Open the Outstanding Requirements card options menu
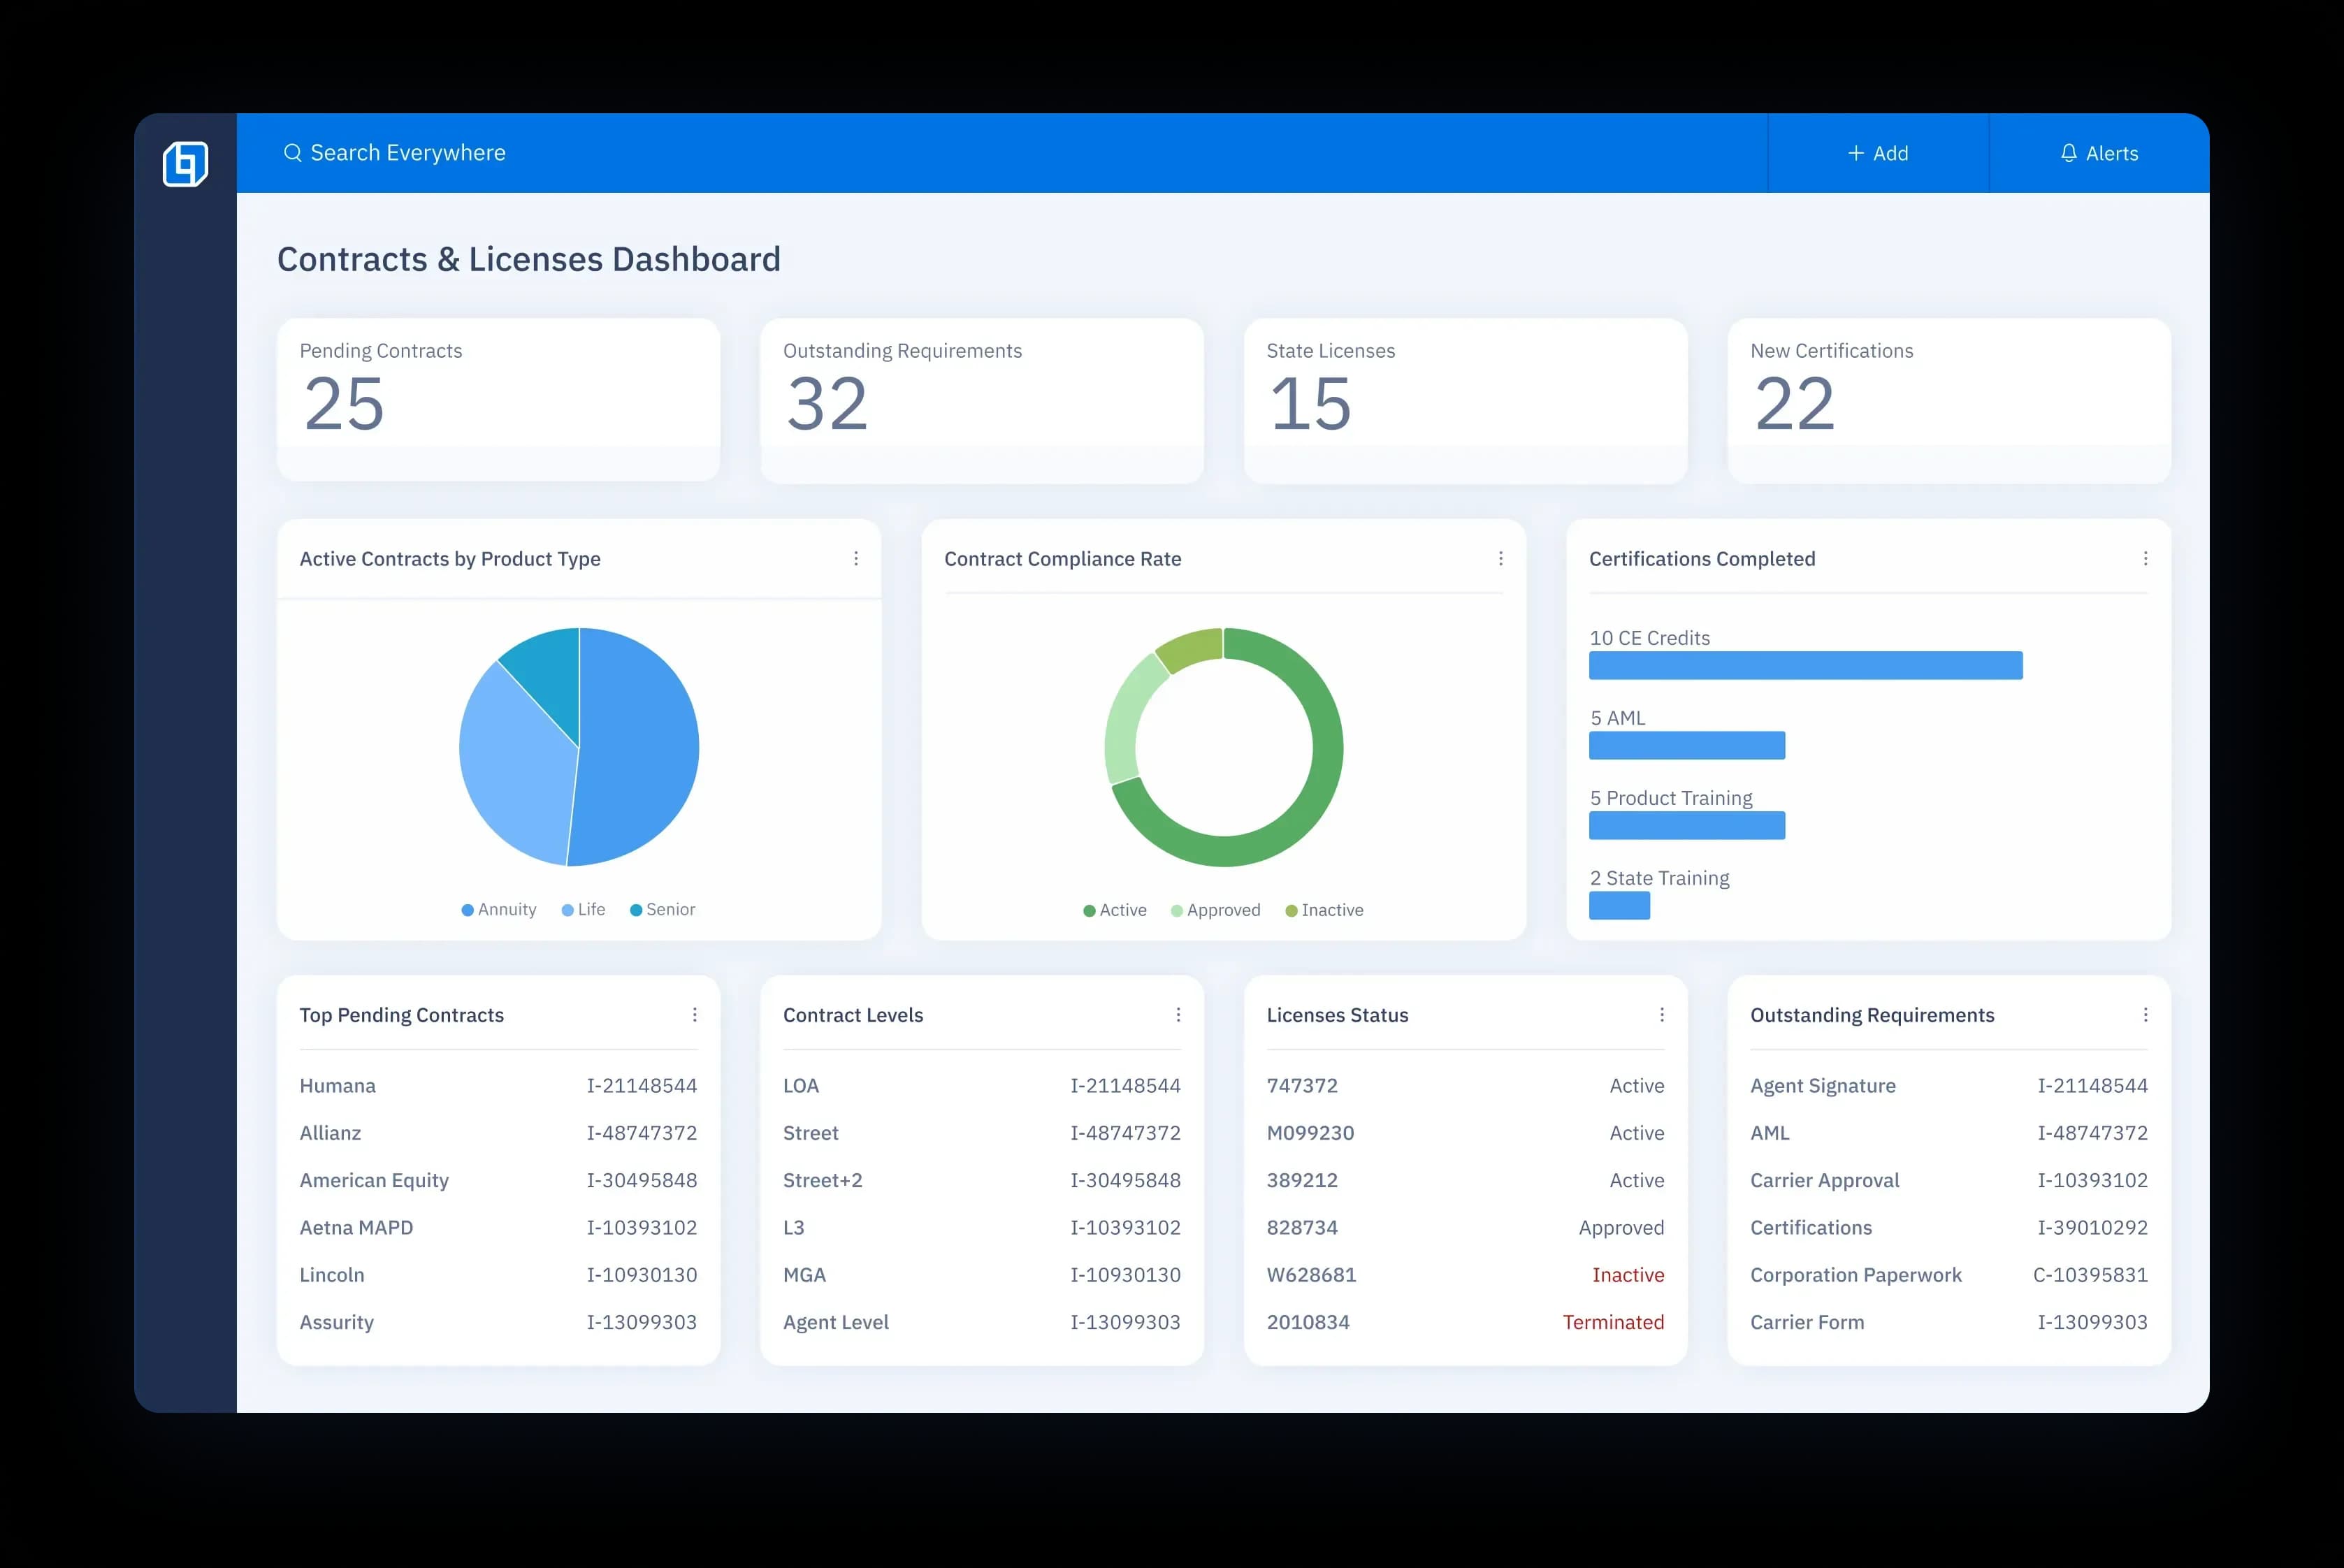Image resolution: width=2344 pixels, height=1568 pixels. pyautogui.click(x=2146, y=1014)
